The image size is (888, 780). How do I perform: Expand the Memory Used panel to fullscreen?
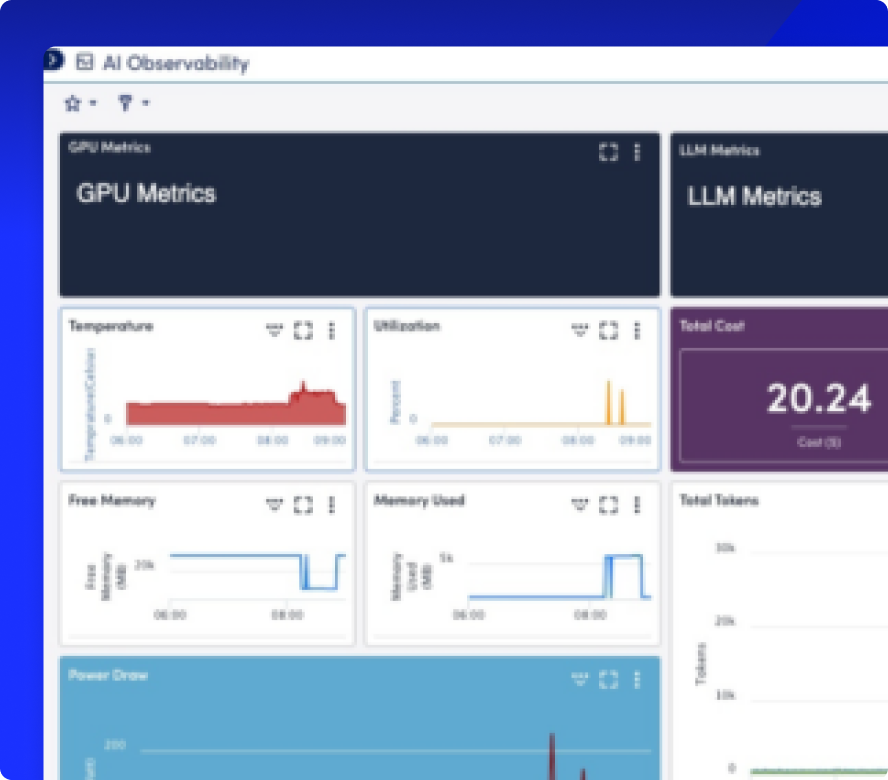click(608, 504)
